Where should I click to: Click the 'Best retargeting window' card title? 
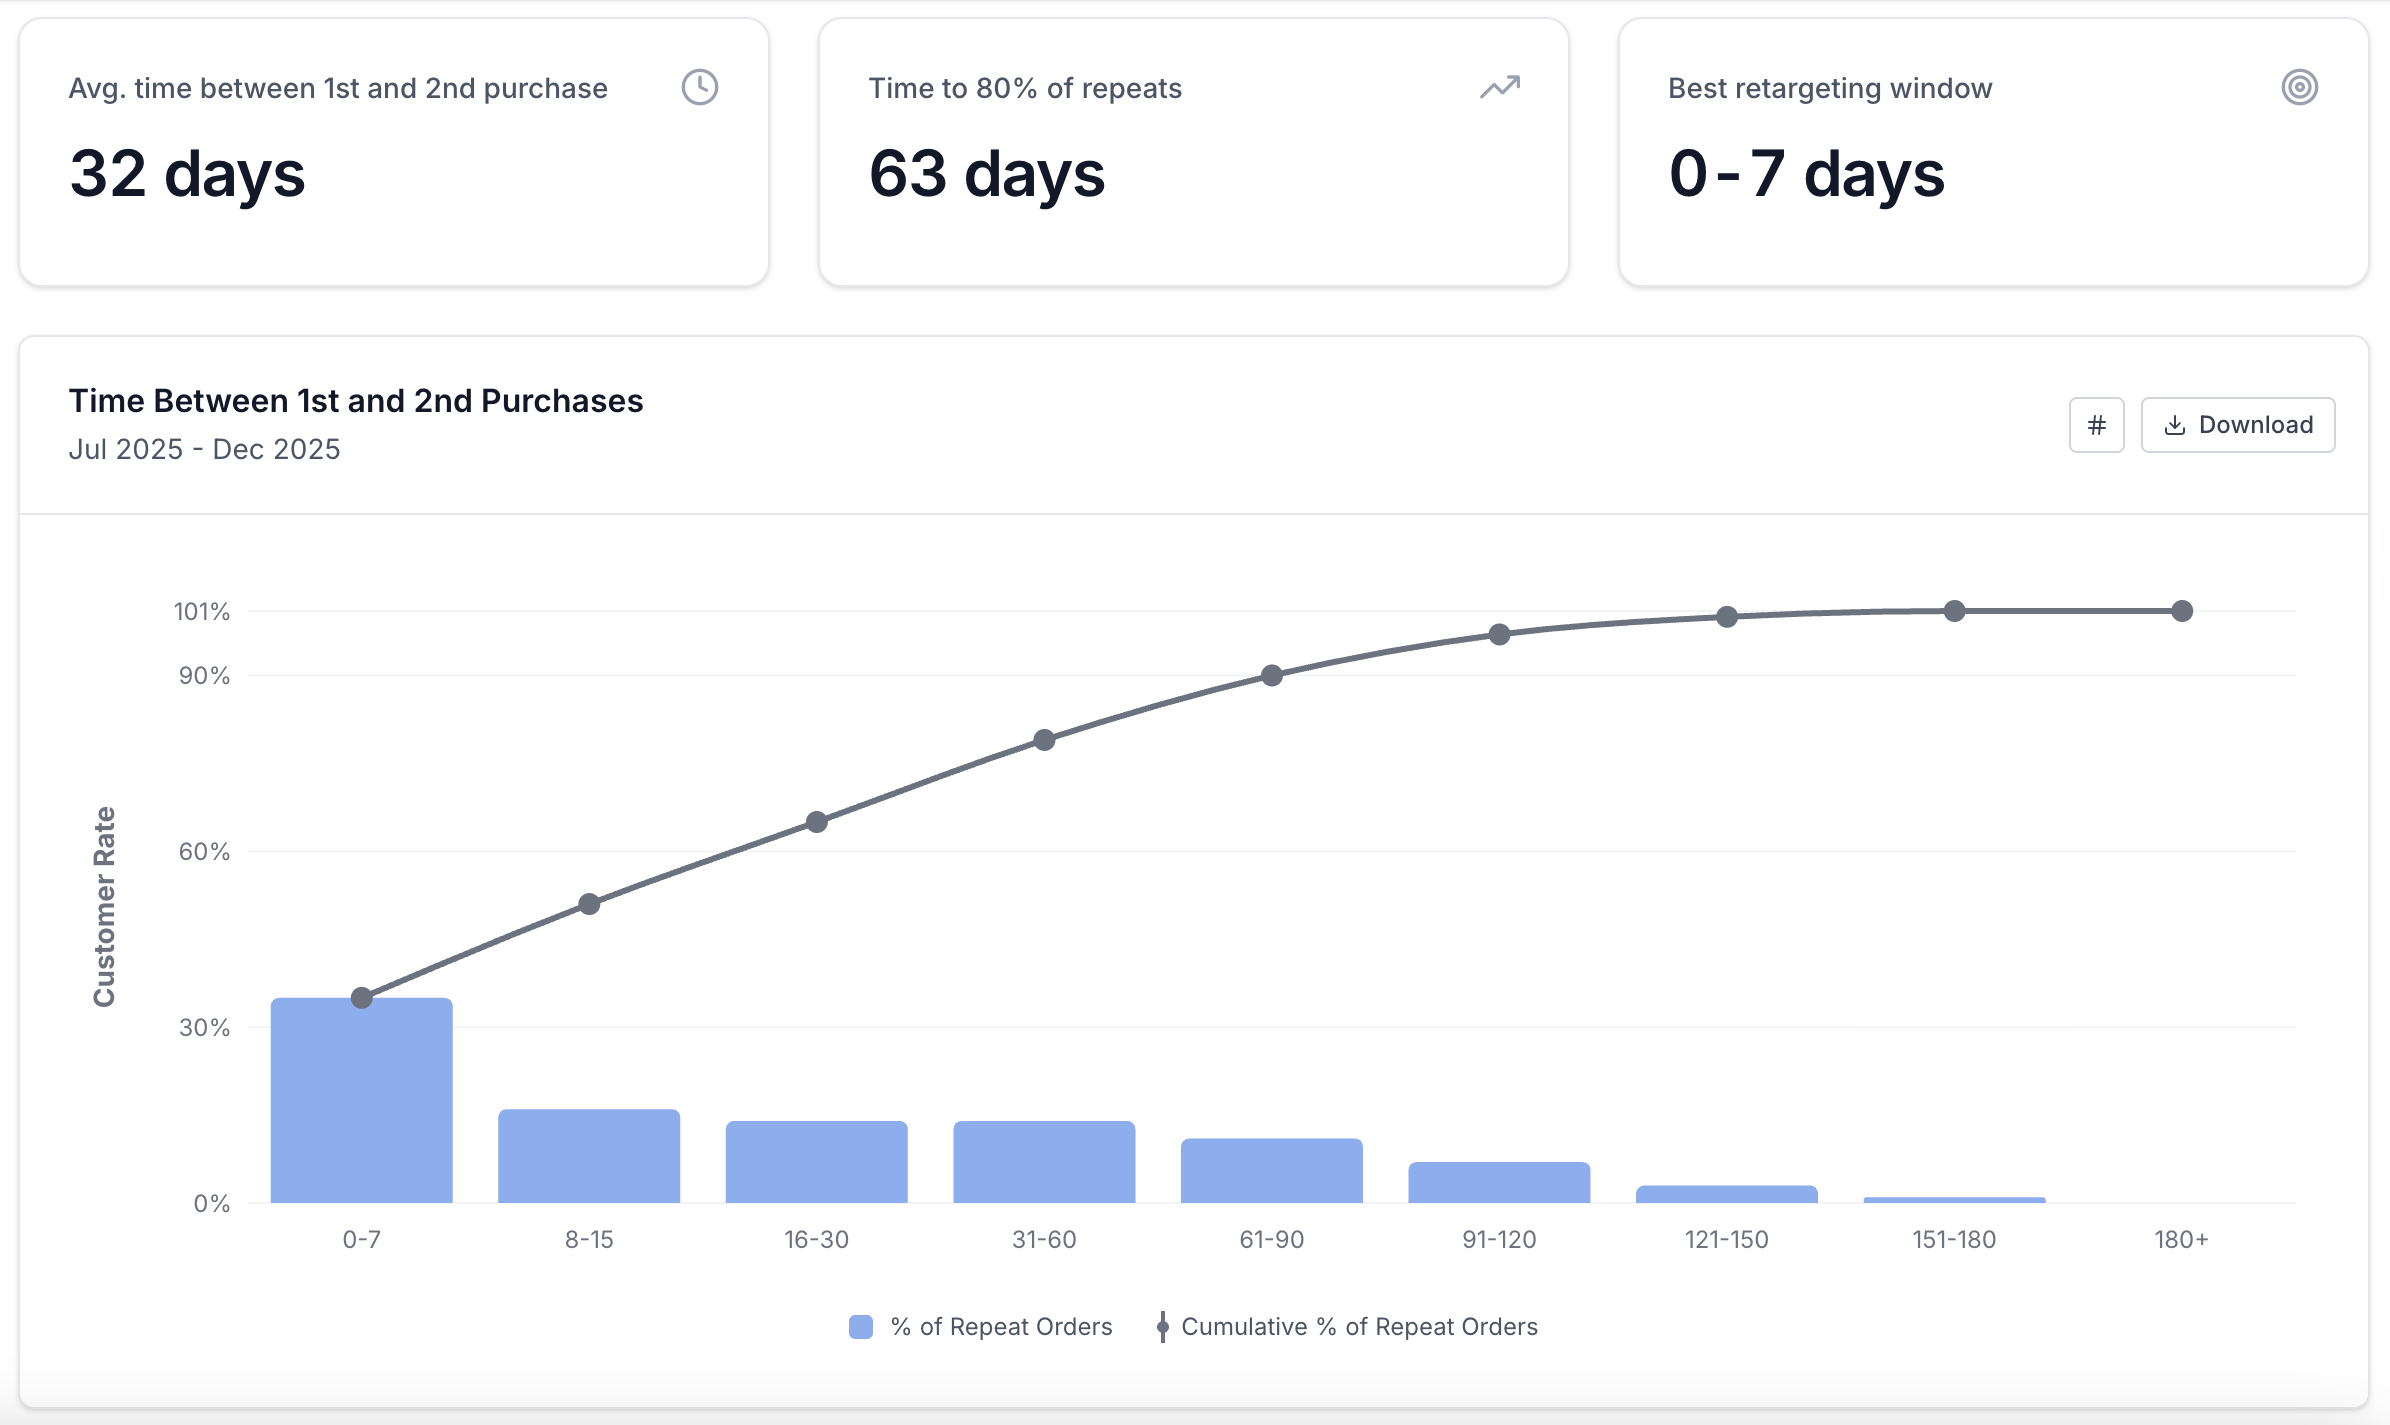coord(1829,88)
